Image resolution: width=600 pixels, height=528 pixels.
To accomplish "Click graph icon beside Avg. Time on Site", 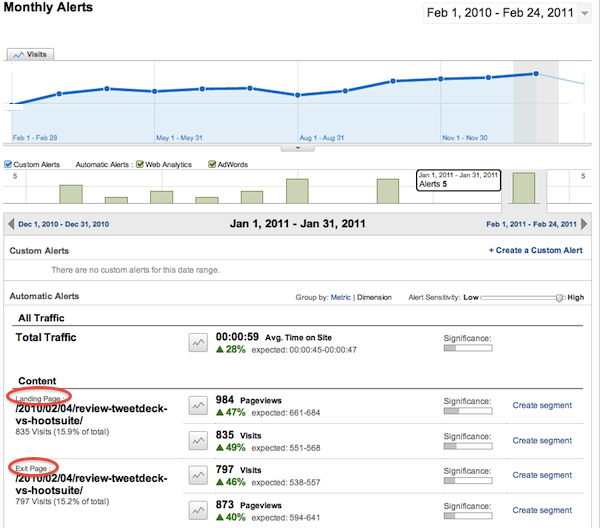I will tap(199, 343).
